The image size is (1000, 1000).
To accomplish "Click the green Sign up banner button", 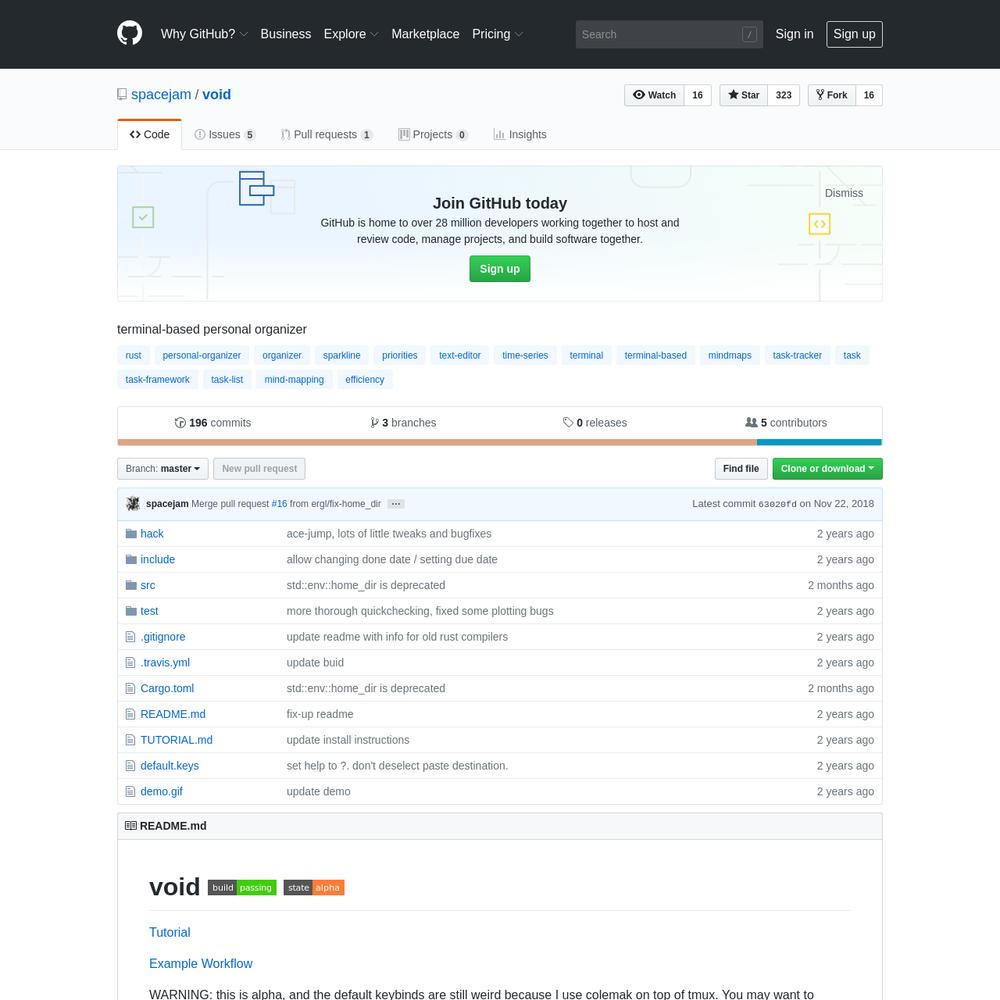I will pyautogui.click(x=500, y=269).
